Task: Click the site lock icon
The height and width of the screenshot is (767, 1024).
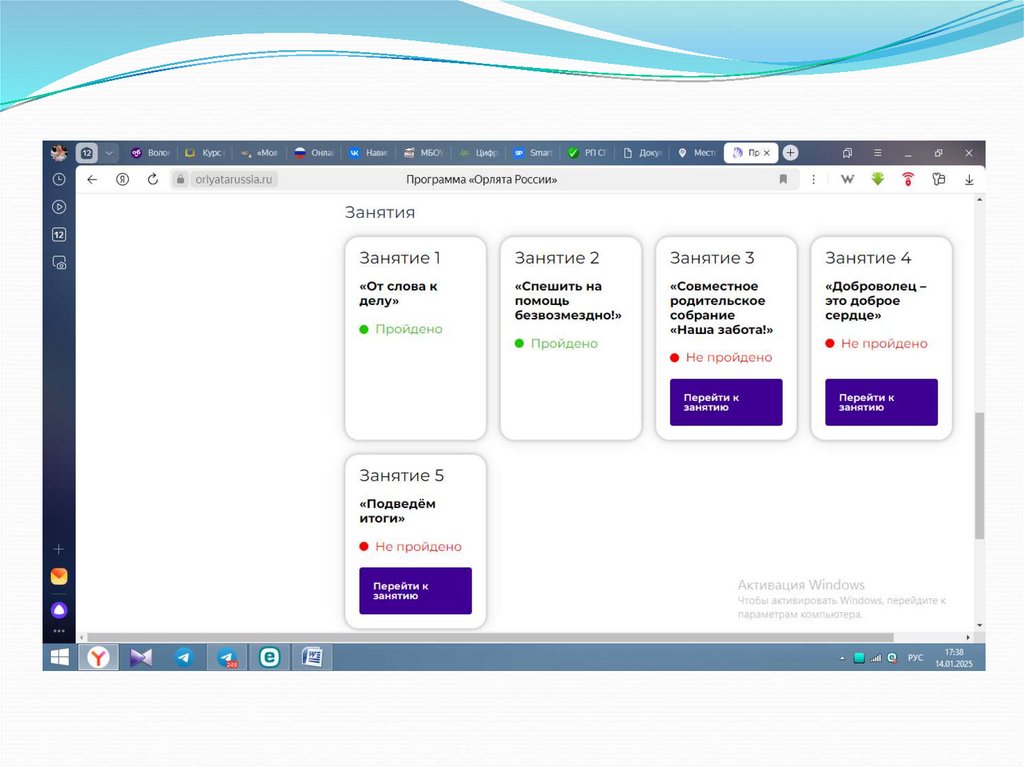Action: pos(180,179)
